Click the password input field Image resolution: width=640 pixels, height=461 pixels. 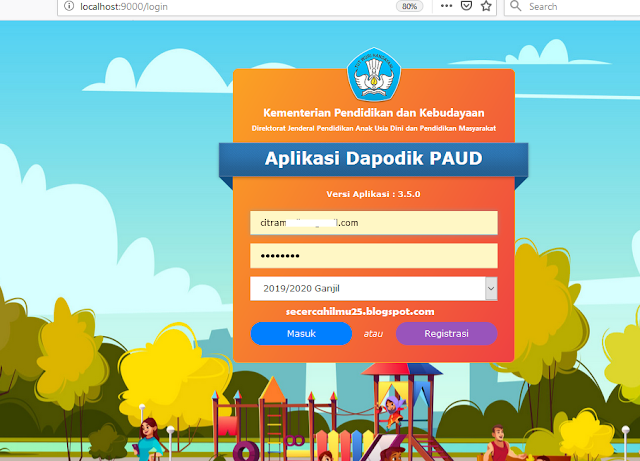click(374, 256)
